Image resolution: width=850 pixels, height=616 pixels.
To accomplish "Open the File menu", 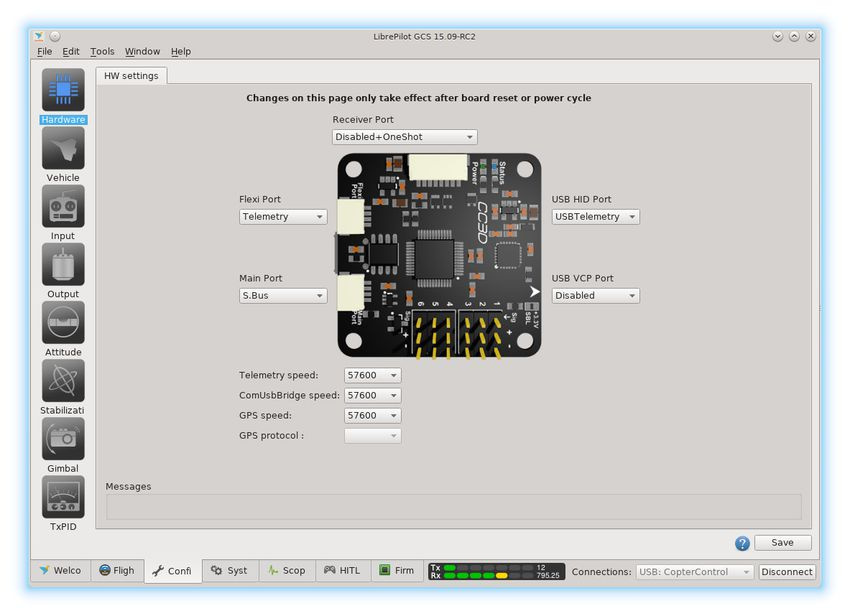I will 44,52.
